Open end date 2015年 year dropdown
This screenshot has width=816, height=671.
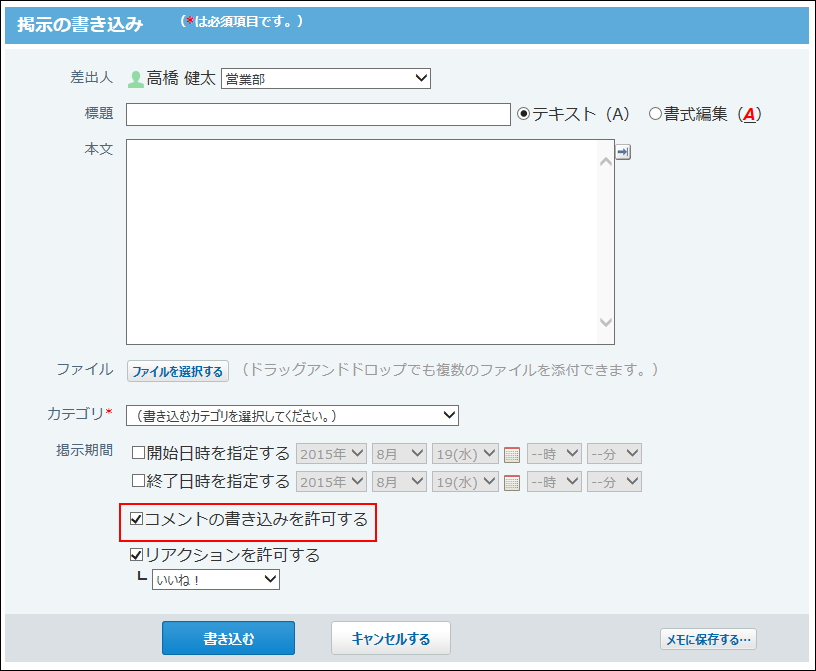tap(332, 482)
